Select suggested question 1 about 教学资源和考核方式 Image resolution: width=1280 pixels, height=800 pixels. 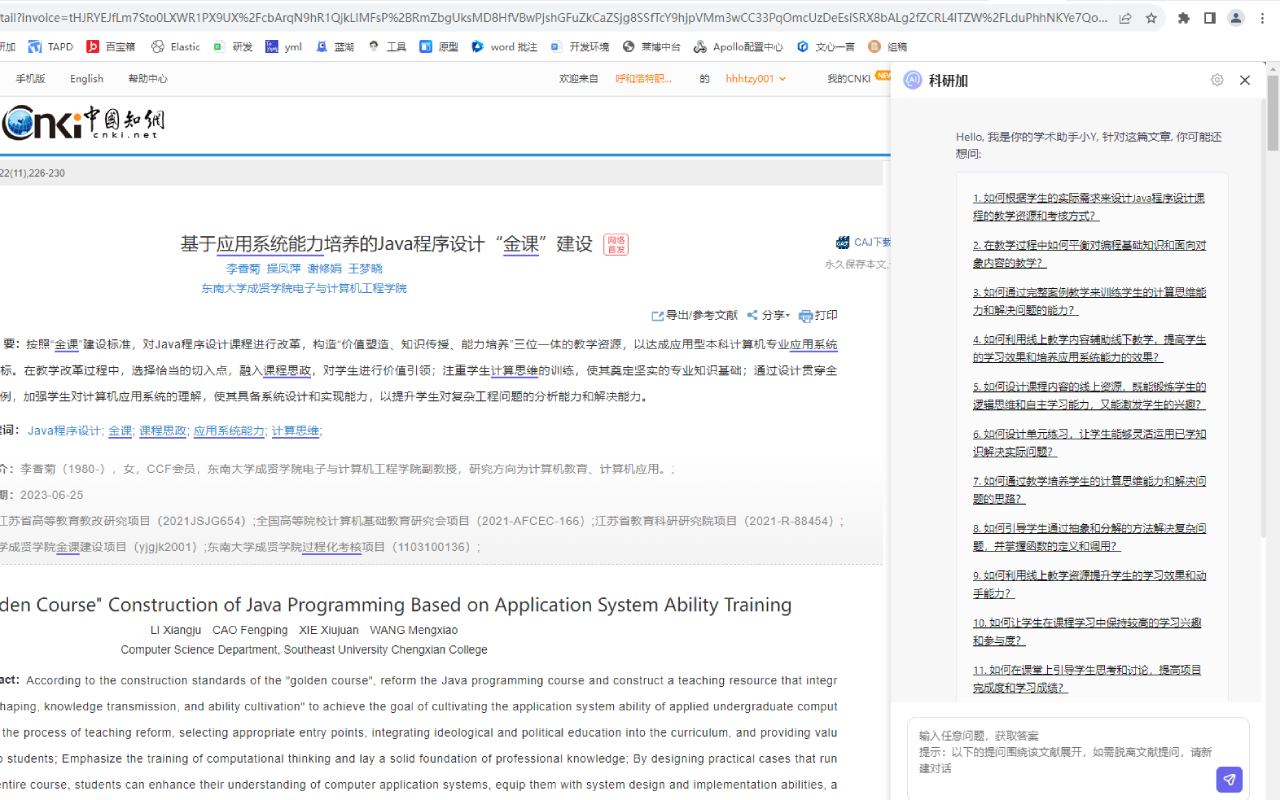1089,207
